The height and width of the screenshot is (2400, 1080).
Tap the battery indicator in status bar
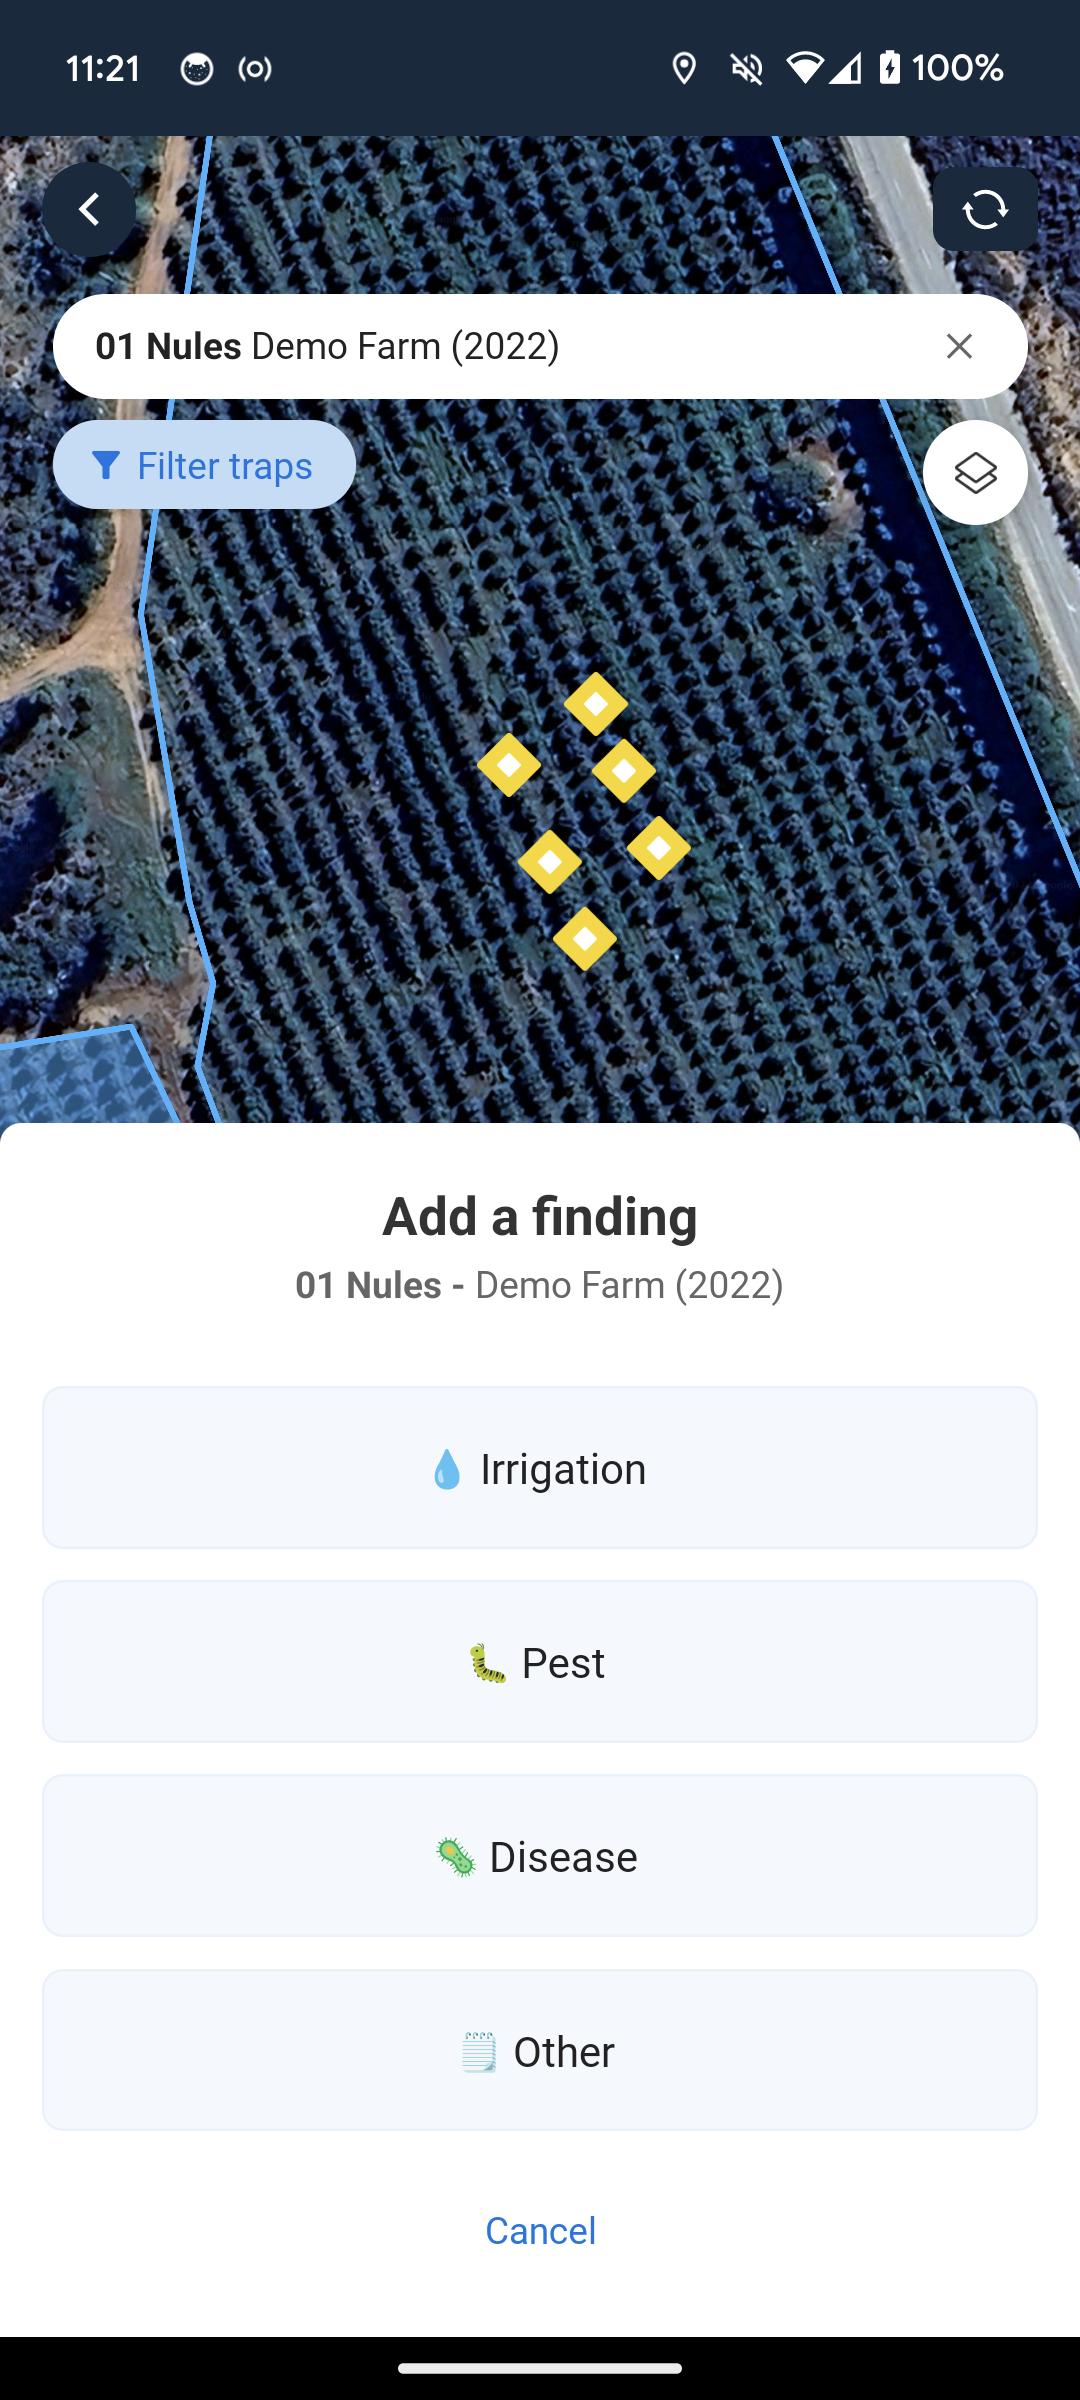pos(889,68)
